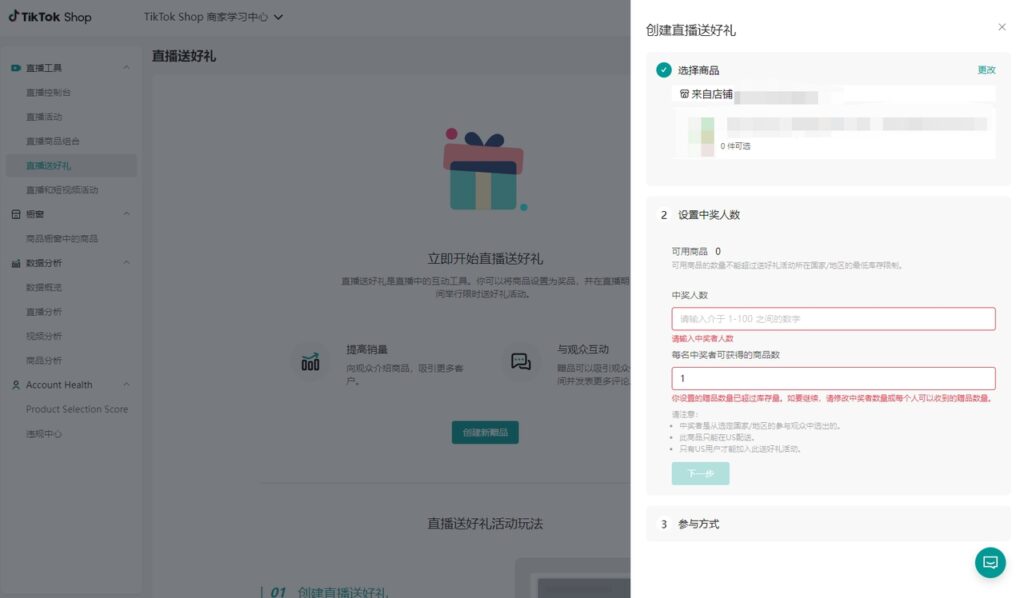The height and width of the screenshot is (598, 1024).
Task: Click the 数据分析 chart icon in sidebar
Action: 16,263
